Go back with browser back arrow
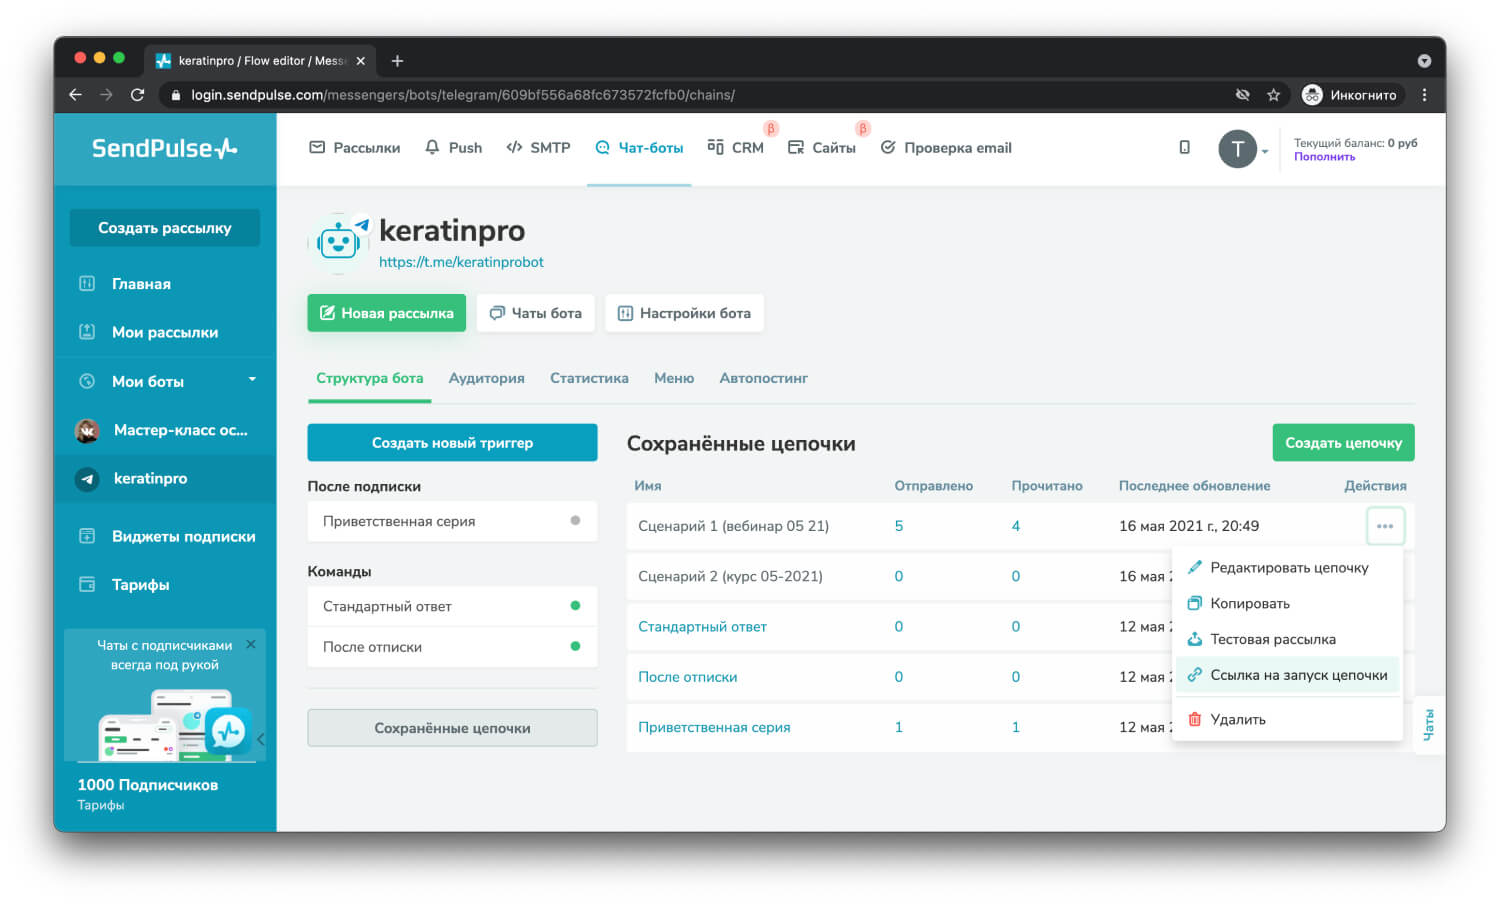1500x904 pixels. [x=75, y=95]
